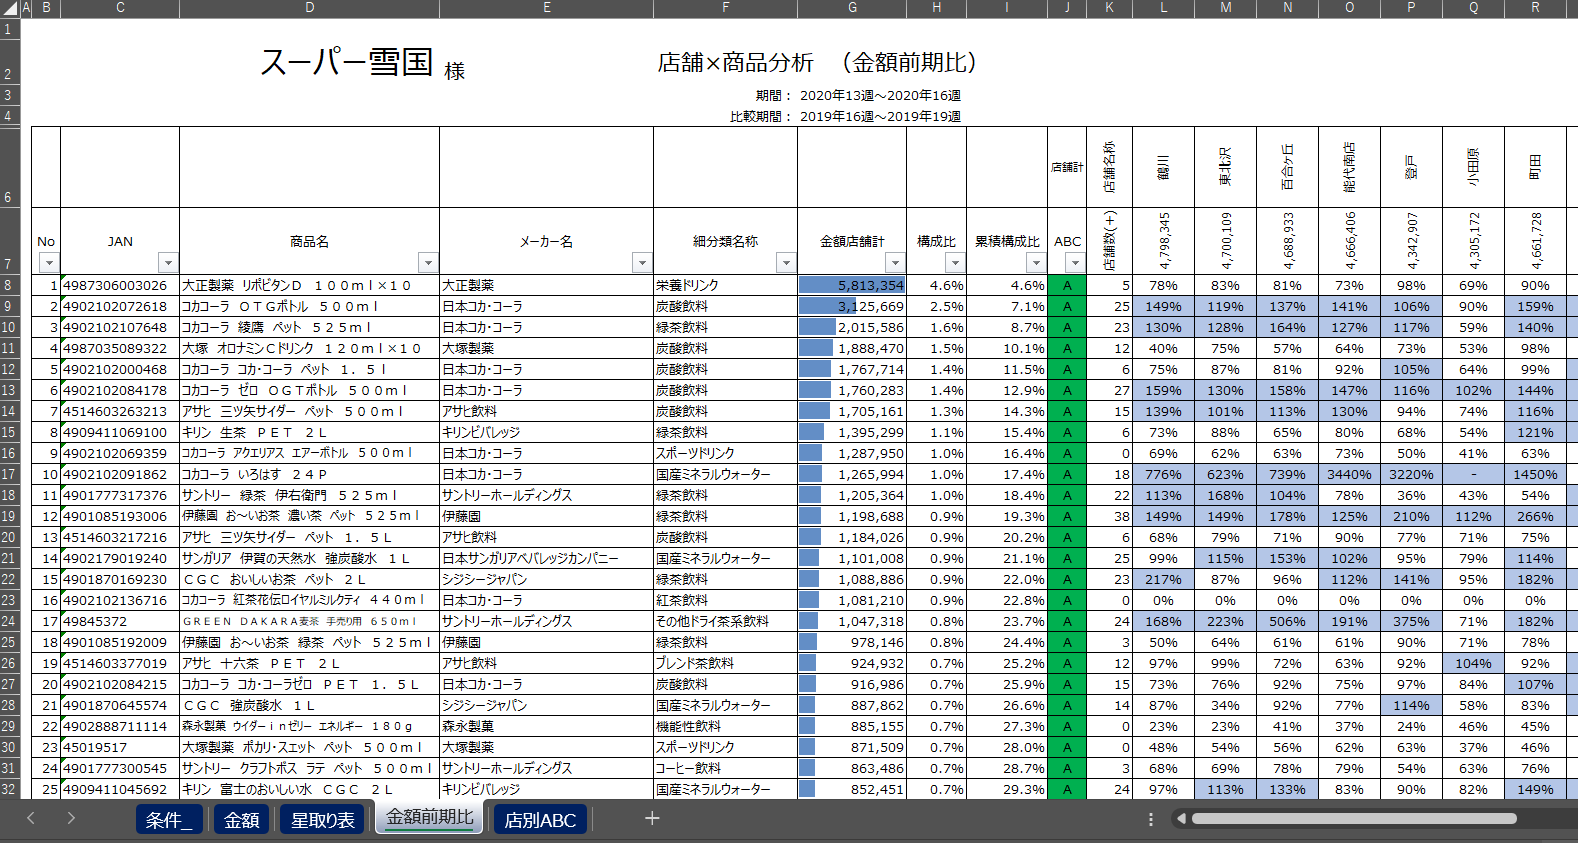Open the 商品名 column filter dropdown

click(428, 263)
